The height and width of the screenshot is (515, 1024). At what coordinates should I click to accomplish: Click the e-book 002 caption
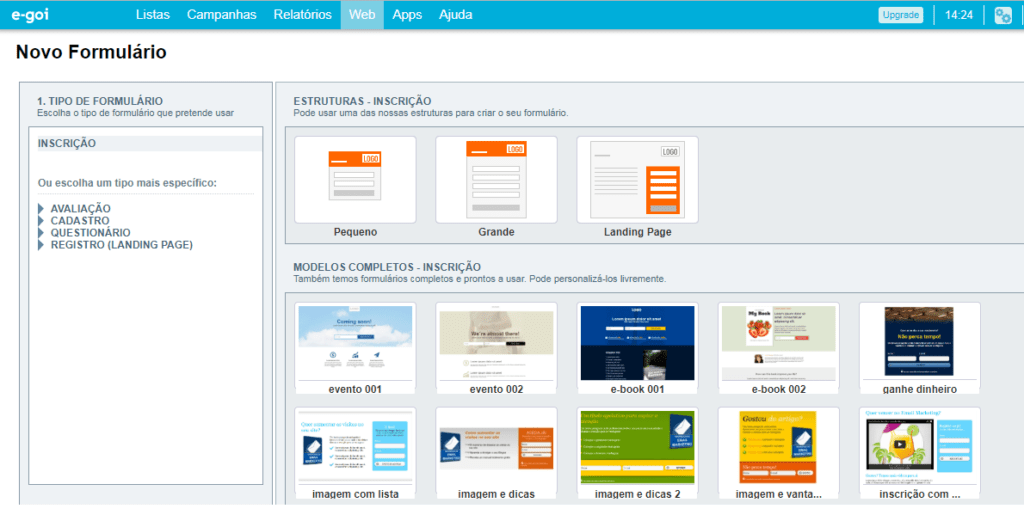click(x=778, y=389)
